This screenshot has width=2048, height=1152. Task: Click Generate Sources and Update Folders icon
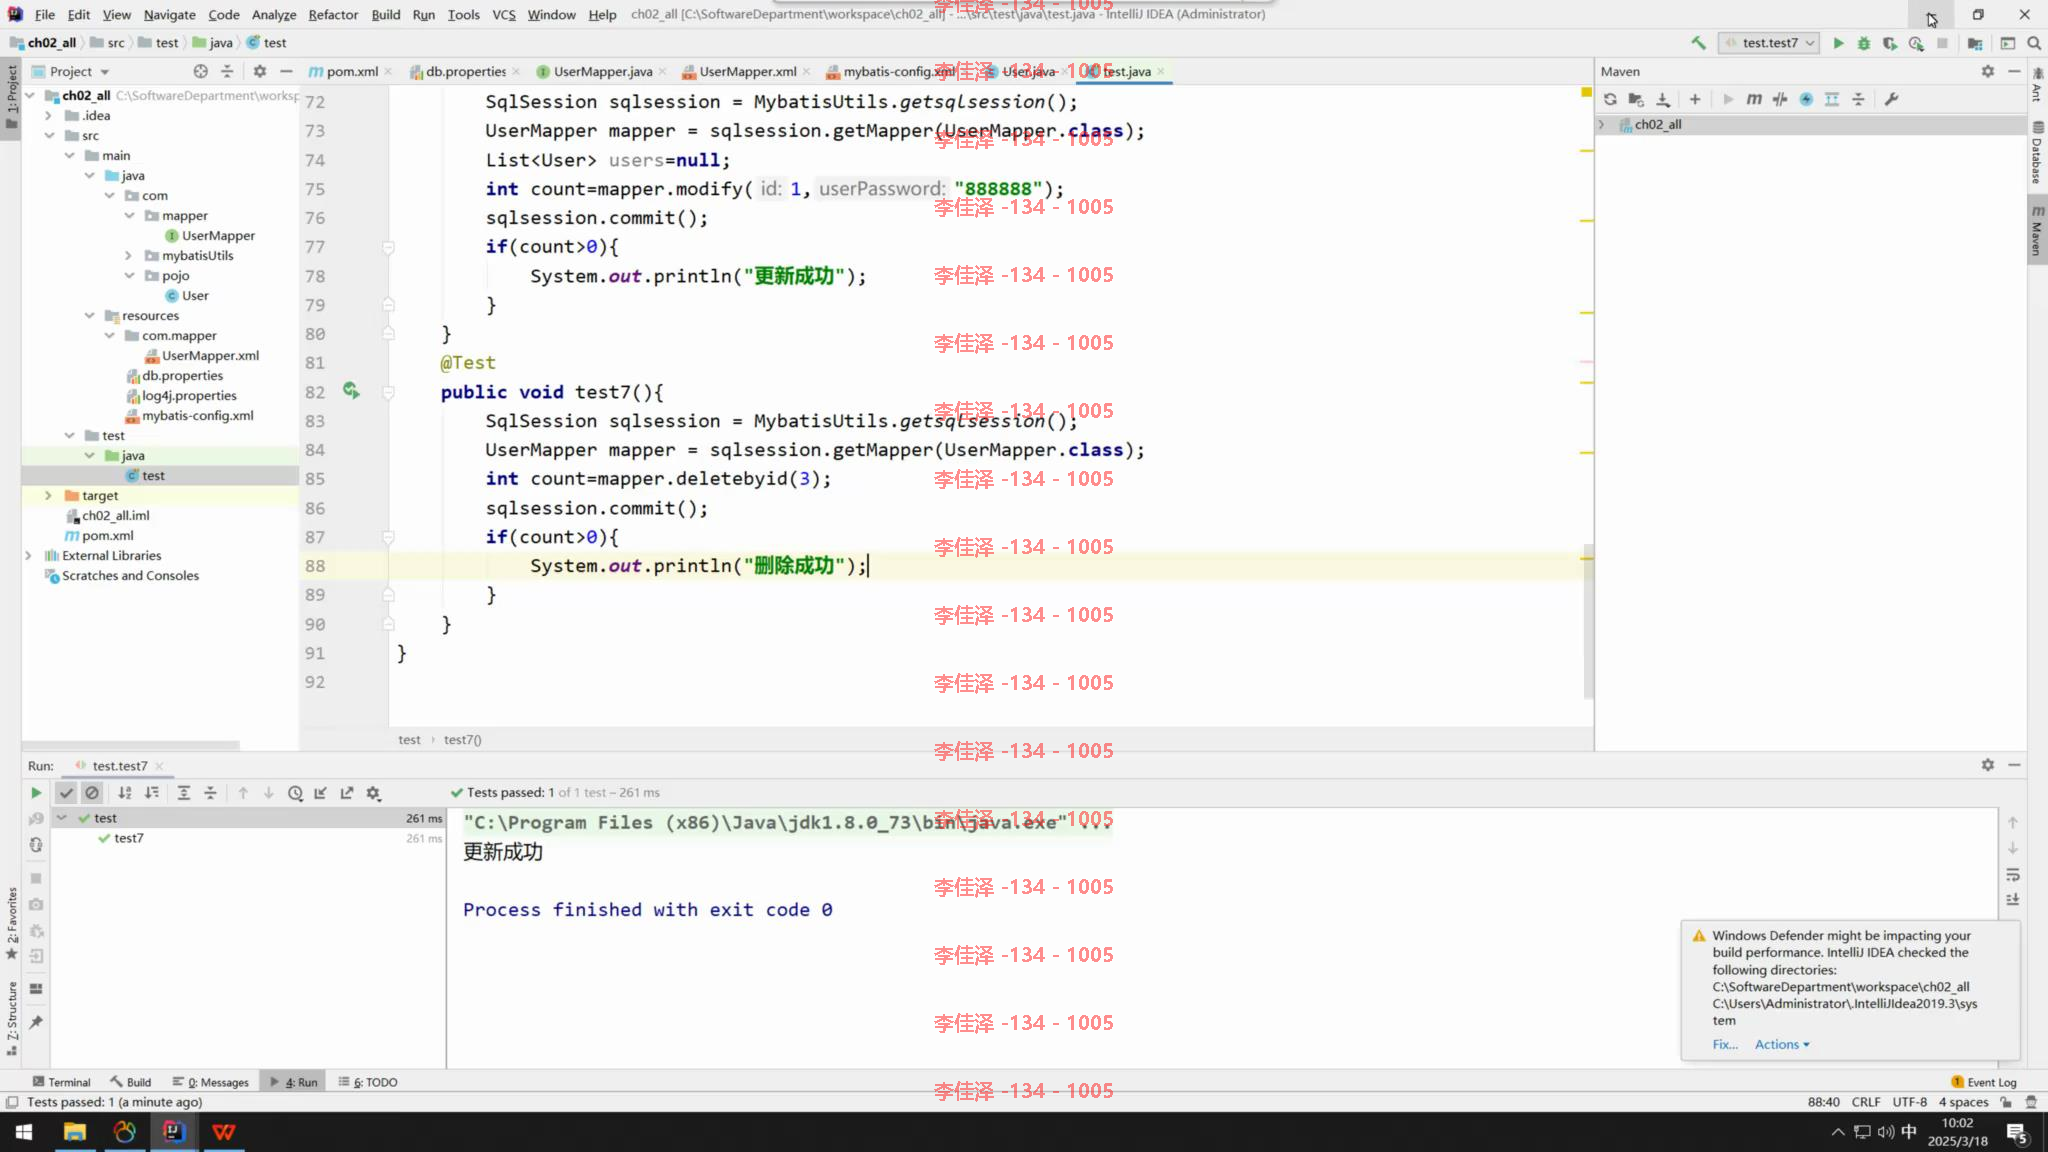(x=1636, y=99)
